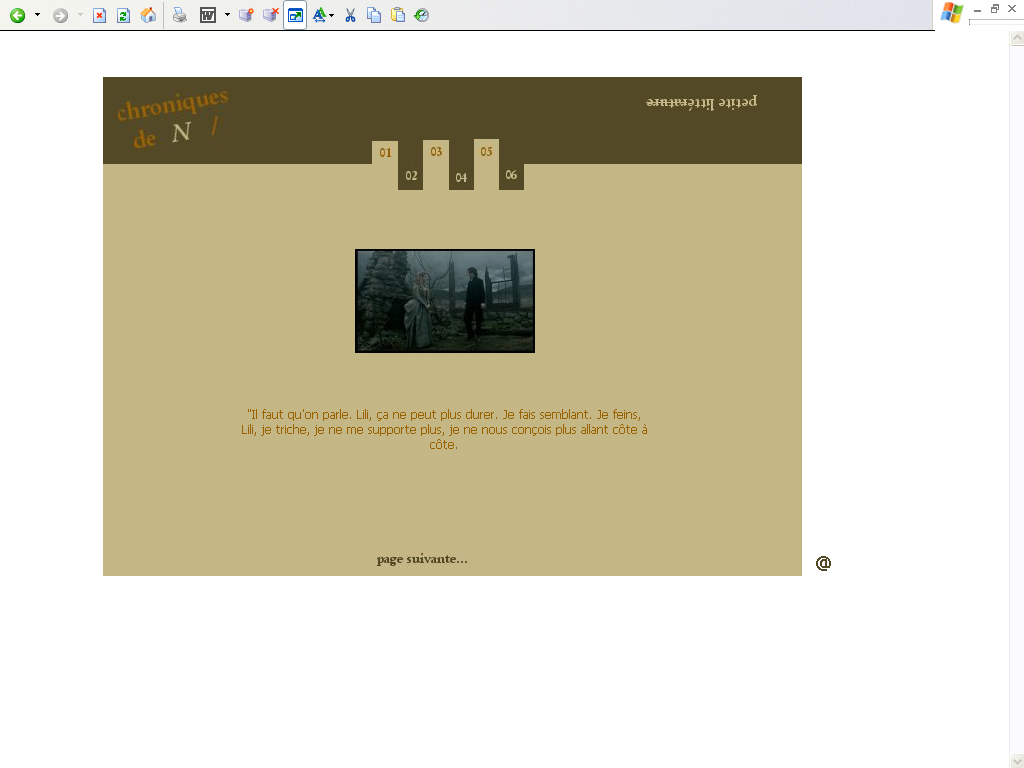Open the Back history dropdown arrow
Image resolution: width=1024 pixels, height=768 pixels.
pos(37,14)
